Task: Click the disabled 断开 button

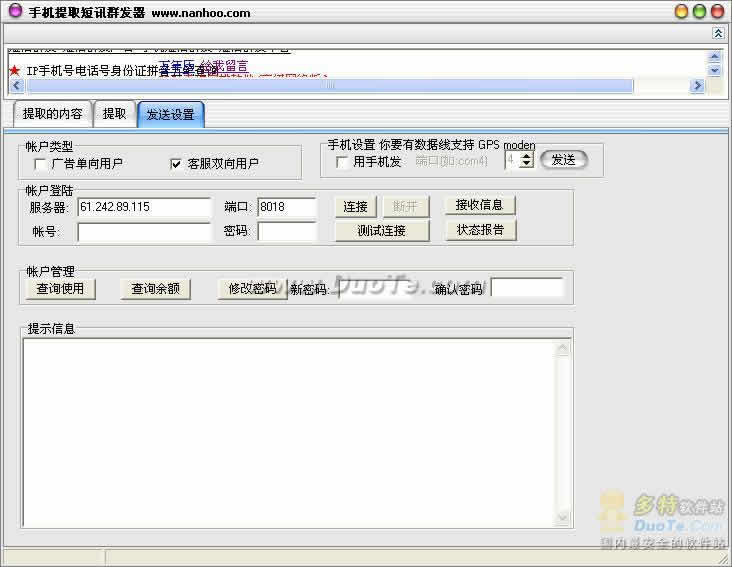Action: [406, 207]
